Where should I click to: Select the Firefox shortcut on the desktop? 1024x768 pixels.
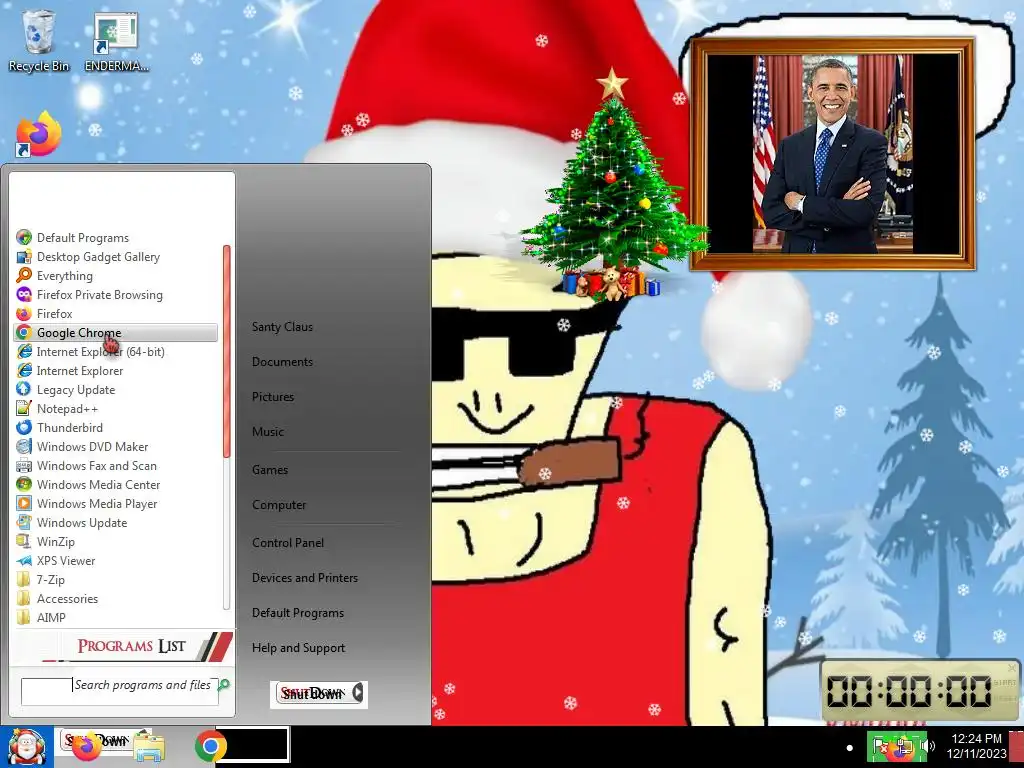tap(39, 134)
